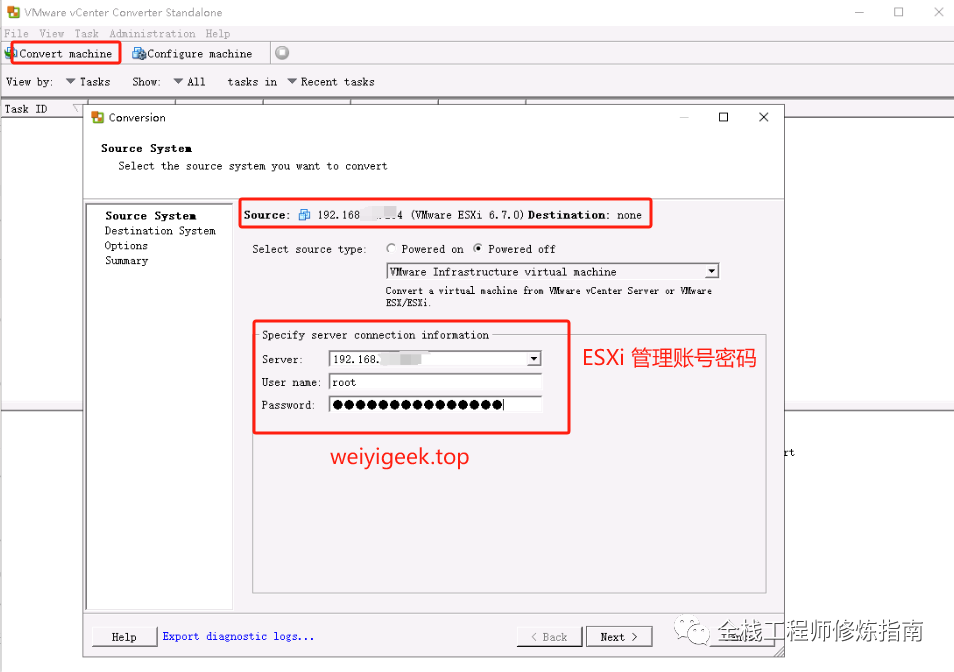Click the Server address text field
The image size is (954, 672).
click(x=428, y=359)
